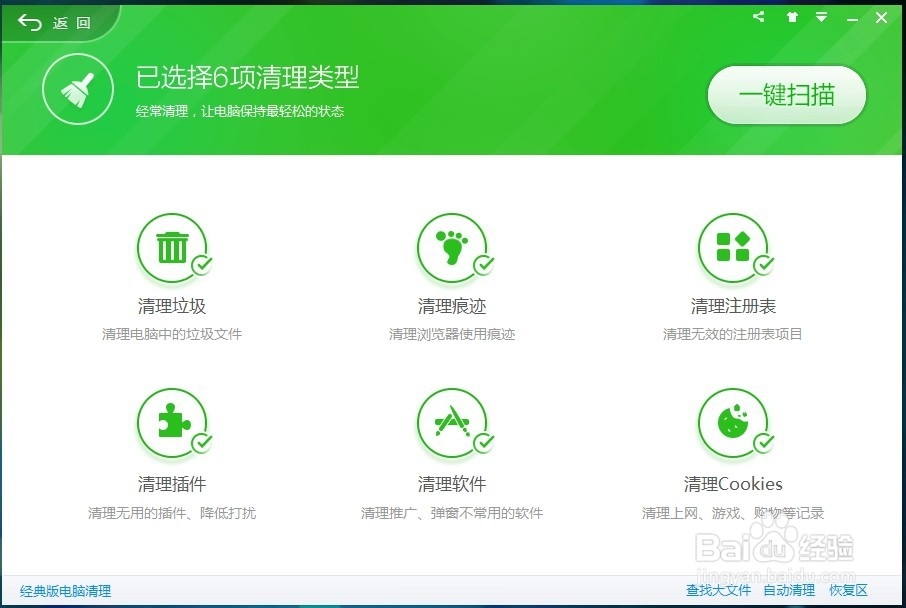906x608 pixels.
Task: Click description 清理无用的插件、降低打扰
Action: tap(172, 513)
